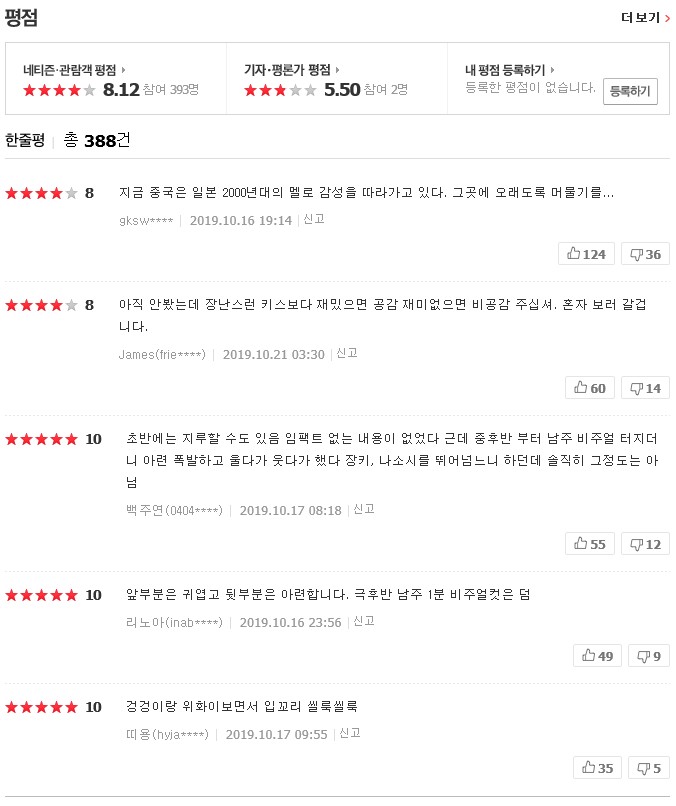676x806 pixels.
Task: Click the five-star rating on 띠용's review
Action: click(41, 707)
